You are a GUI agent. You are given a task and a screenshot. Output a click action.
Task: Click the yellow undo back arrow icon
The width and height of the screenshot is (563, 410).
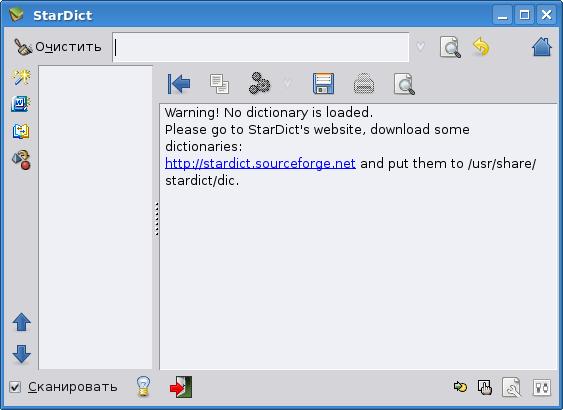[481, 47]
